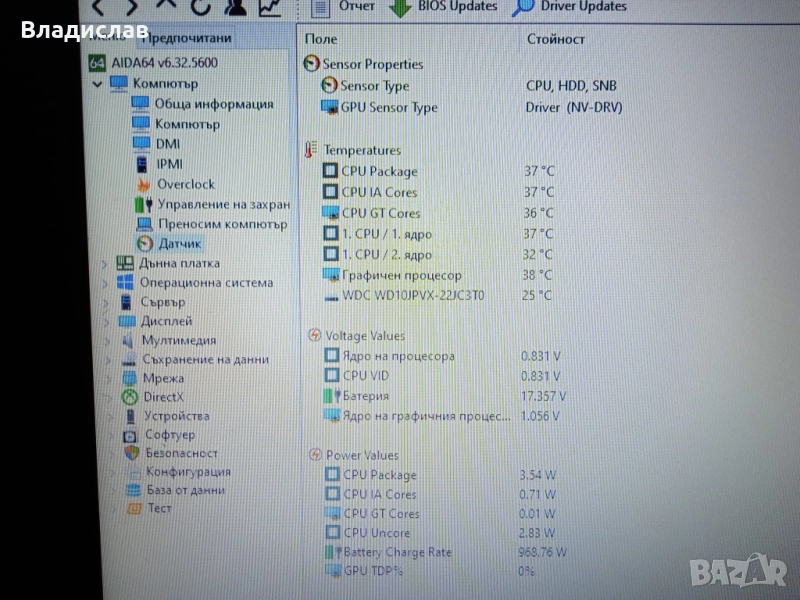
Task: Open the graph chart toolbar icon
Action: (x=270, y=8)
